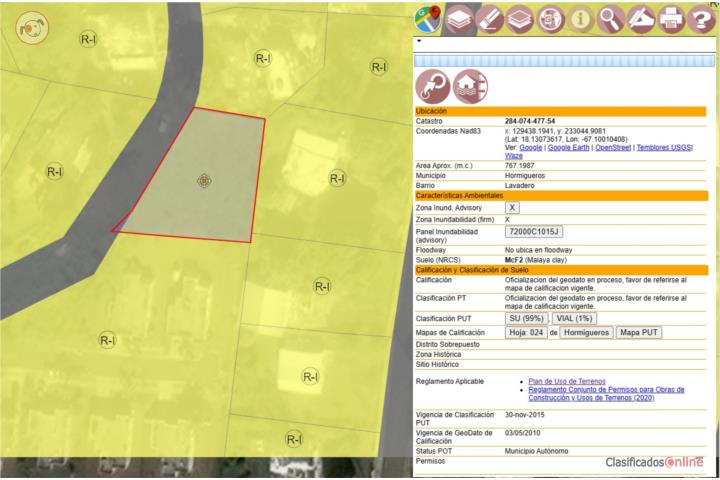720x480 pixels.
Task: Click the Permisos label at panel bottom
Action: (430, 461)
